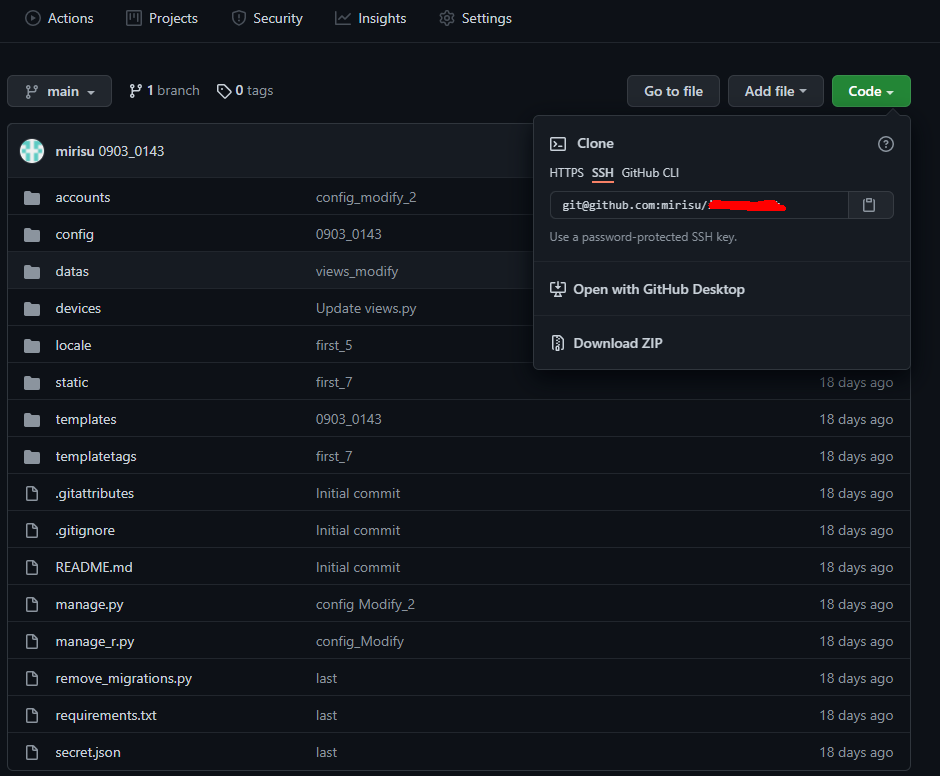The height and width of the screenshot is (776, 940).
Task: Click the locale folder icon
Action: (x=32, y=346)
